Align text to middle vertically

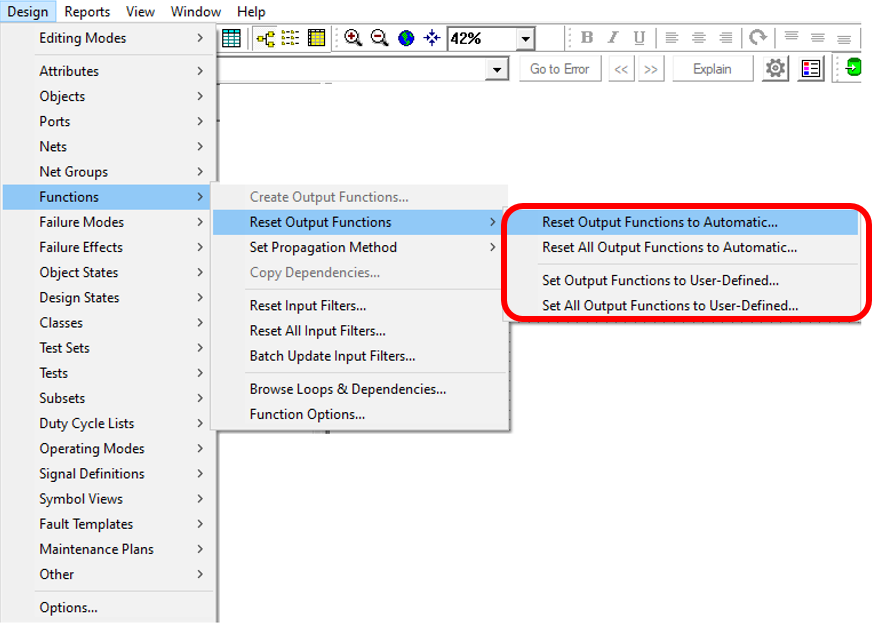(x=818, y=37)
